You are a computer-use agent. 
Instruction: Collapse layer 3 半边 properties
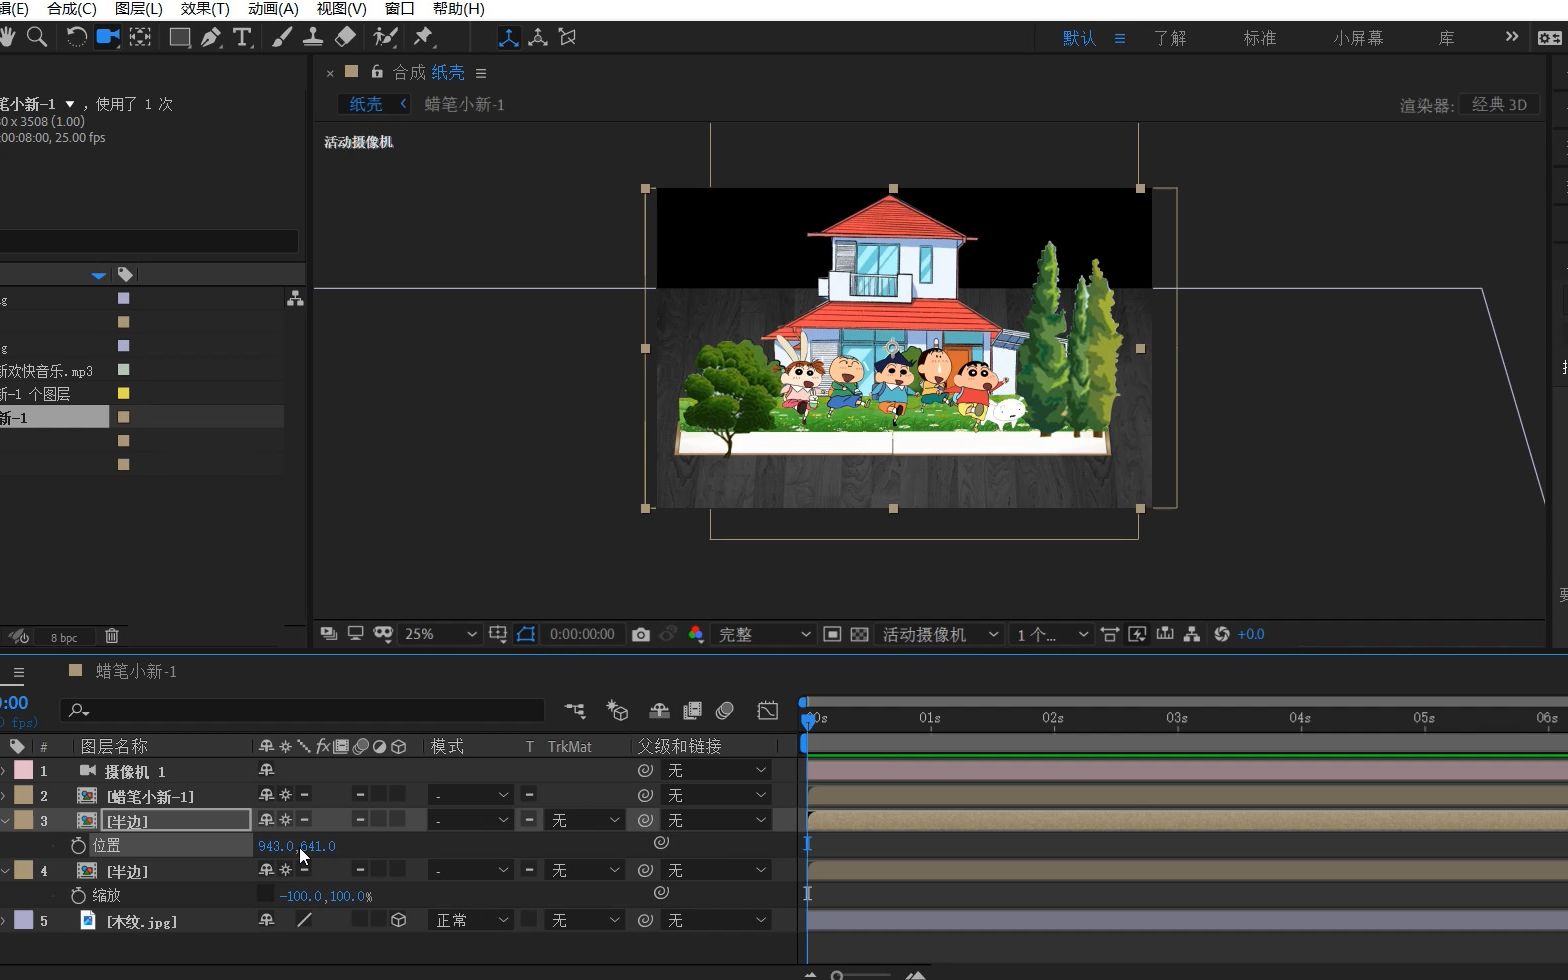[3, 821]
